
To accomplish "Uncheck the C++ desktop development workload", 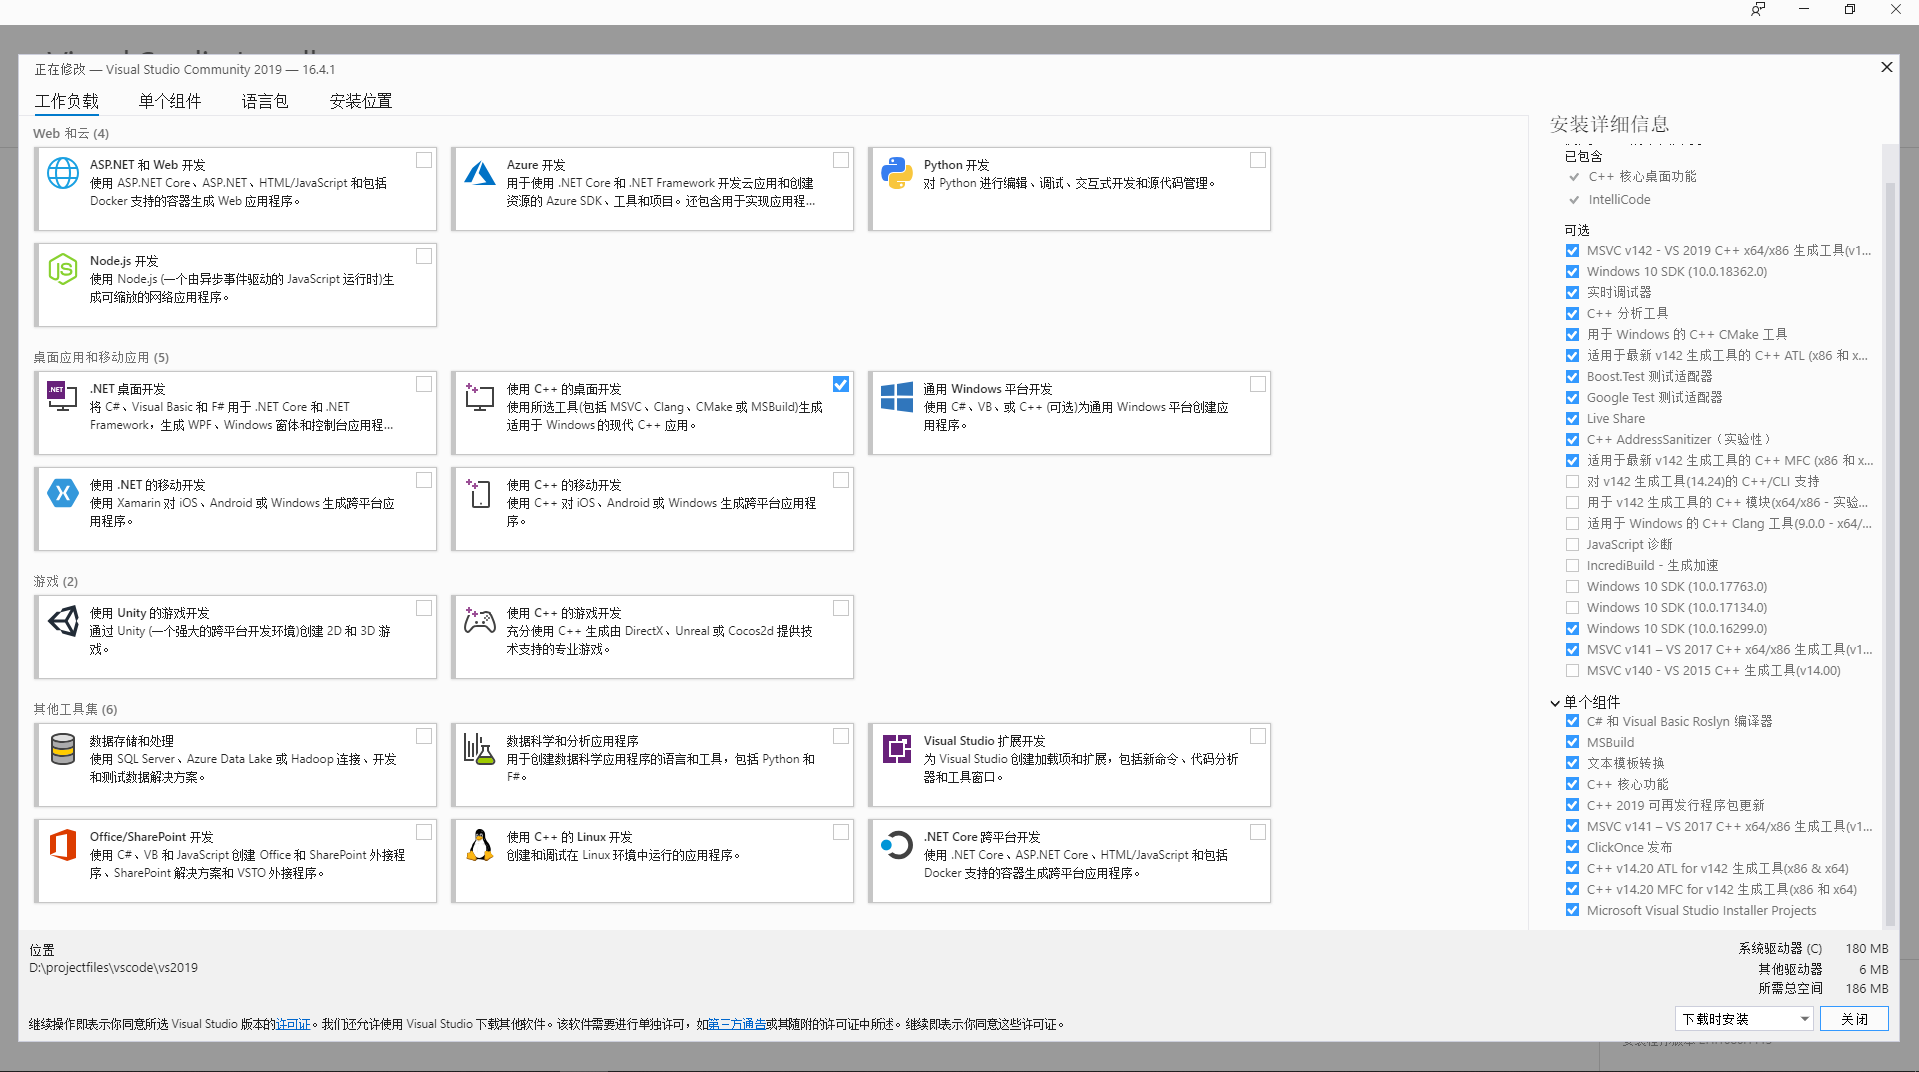I will pyautogui.click(x=841, y=384).
